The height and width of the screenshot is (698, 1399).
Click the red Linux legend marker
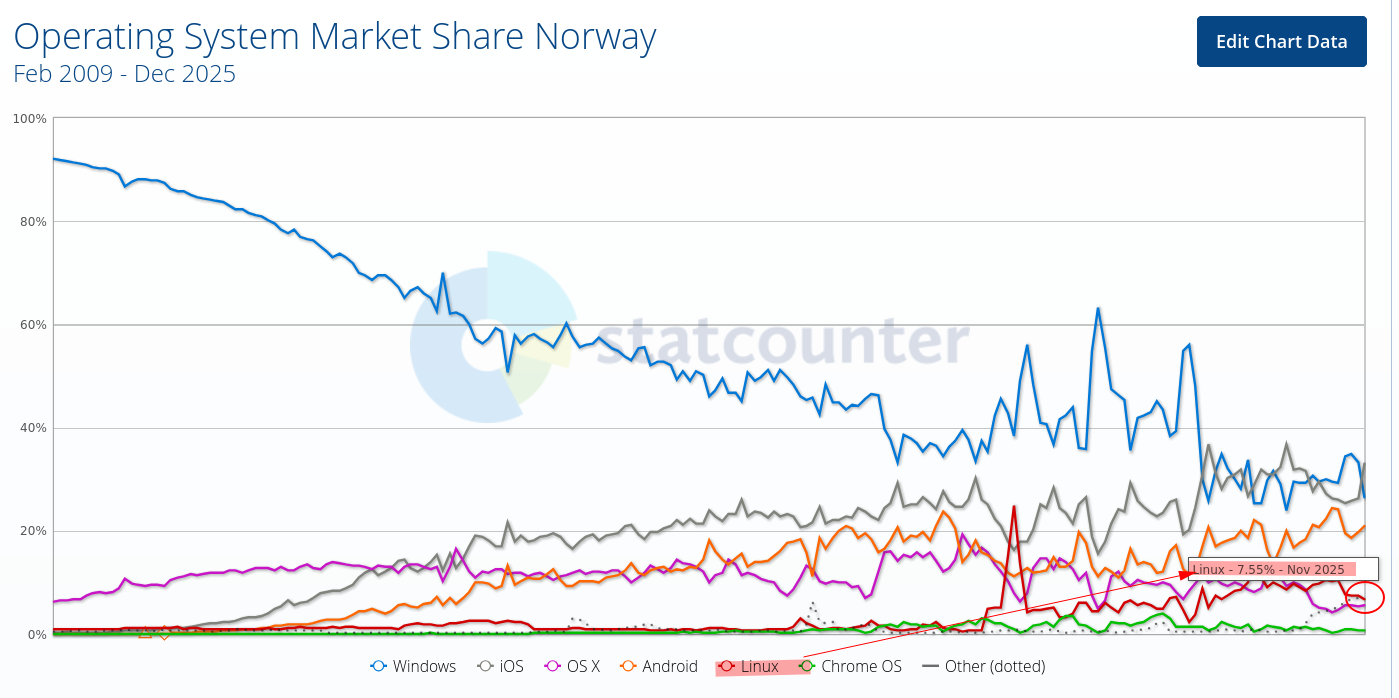(x=727, y=666)
